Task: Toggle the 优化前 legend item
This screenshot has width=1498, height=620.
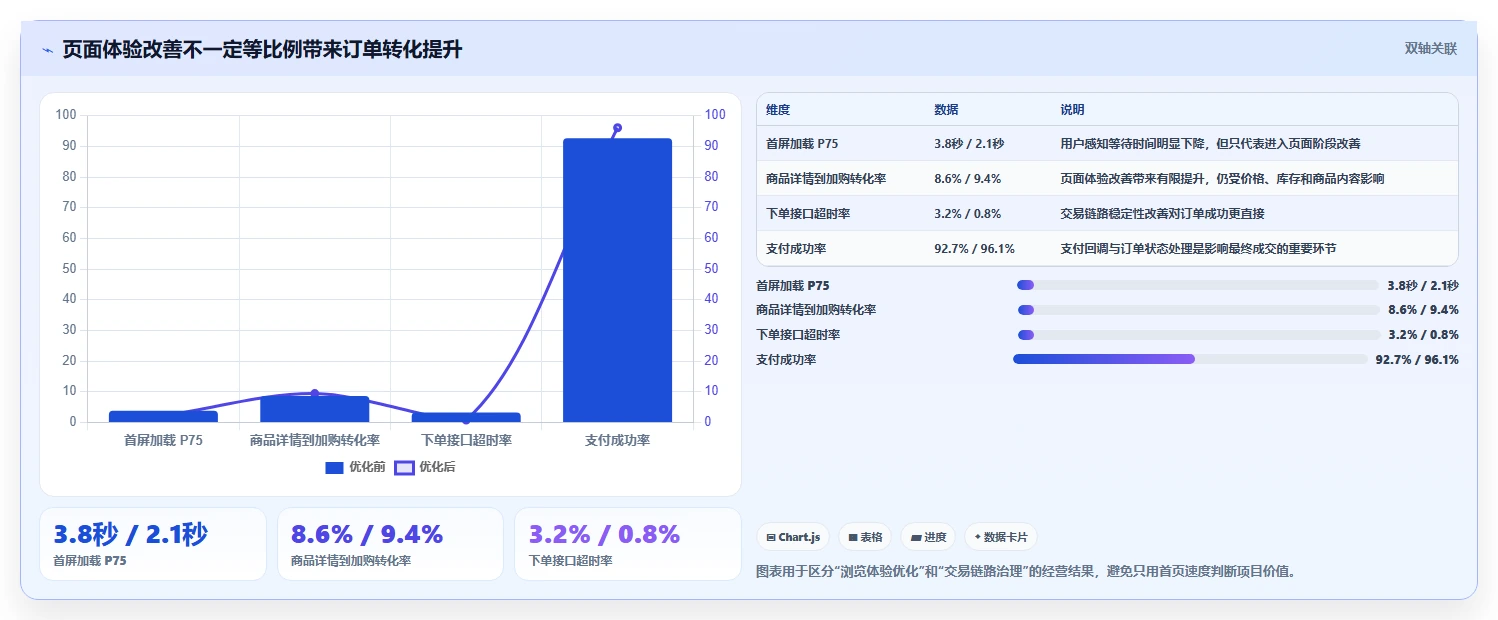Action: click(356, 467)
